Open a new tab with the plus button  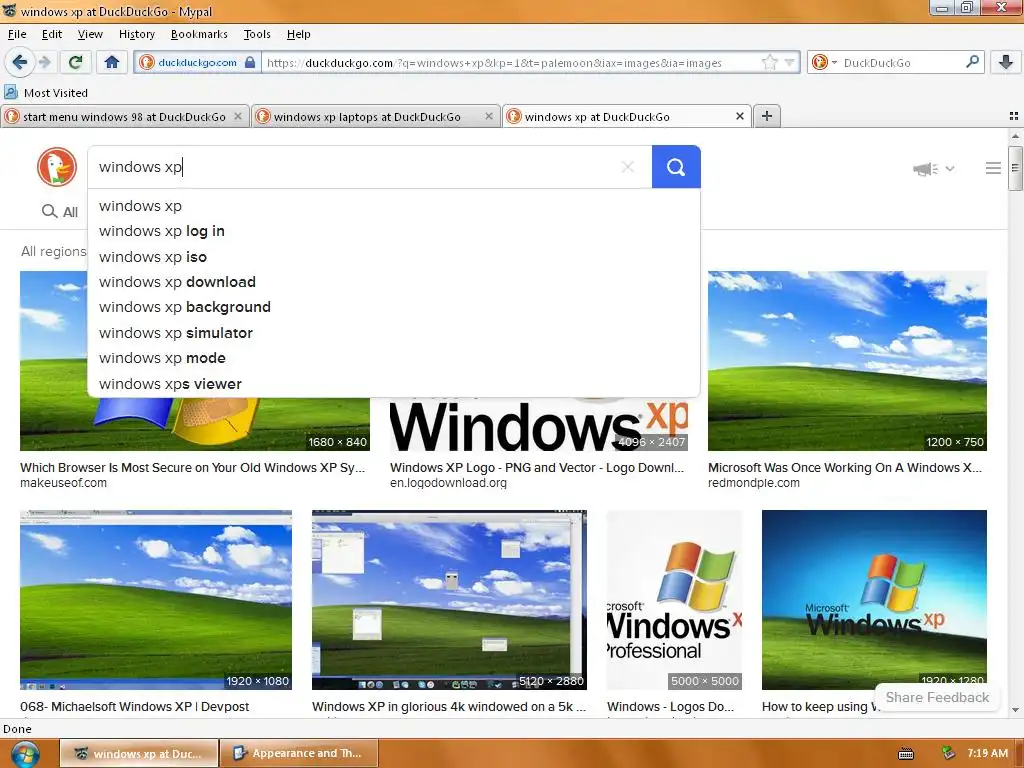[767, 116]
